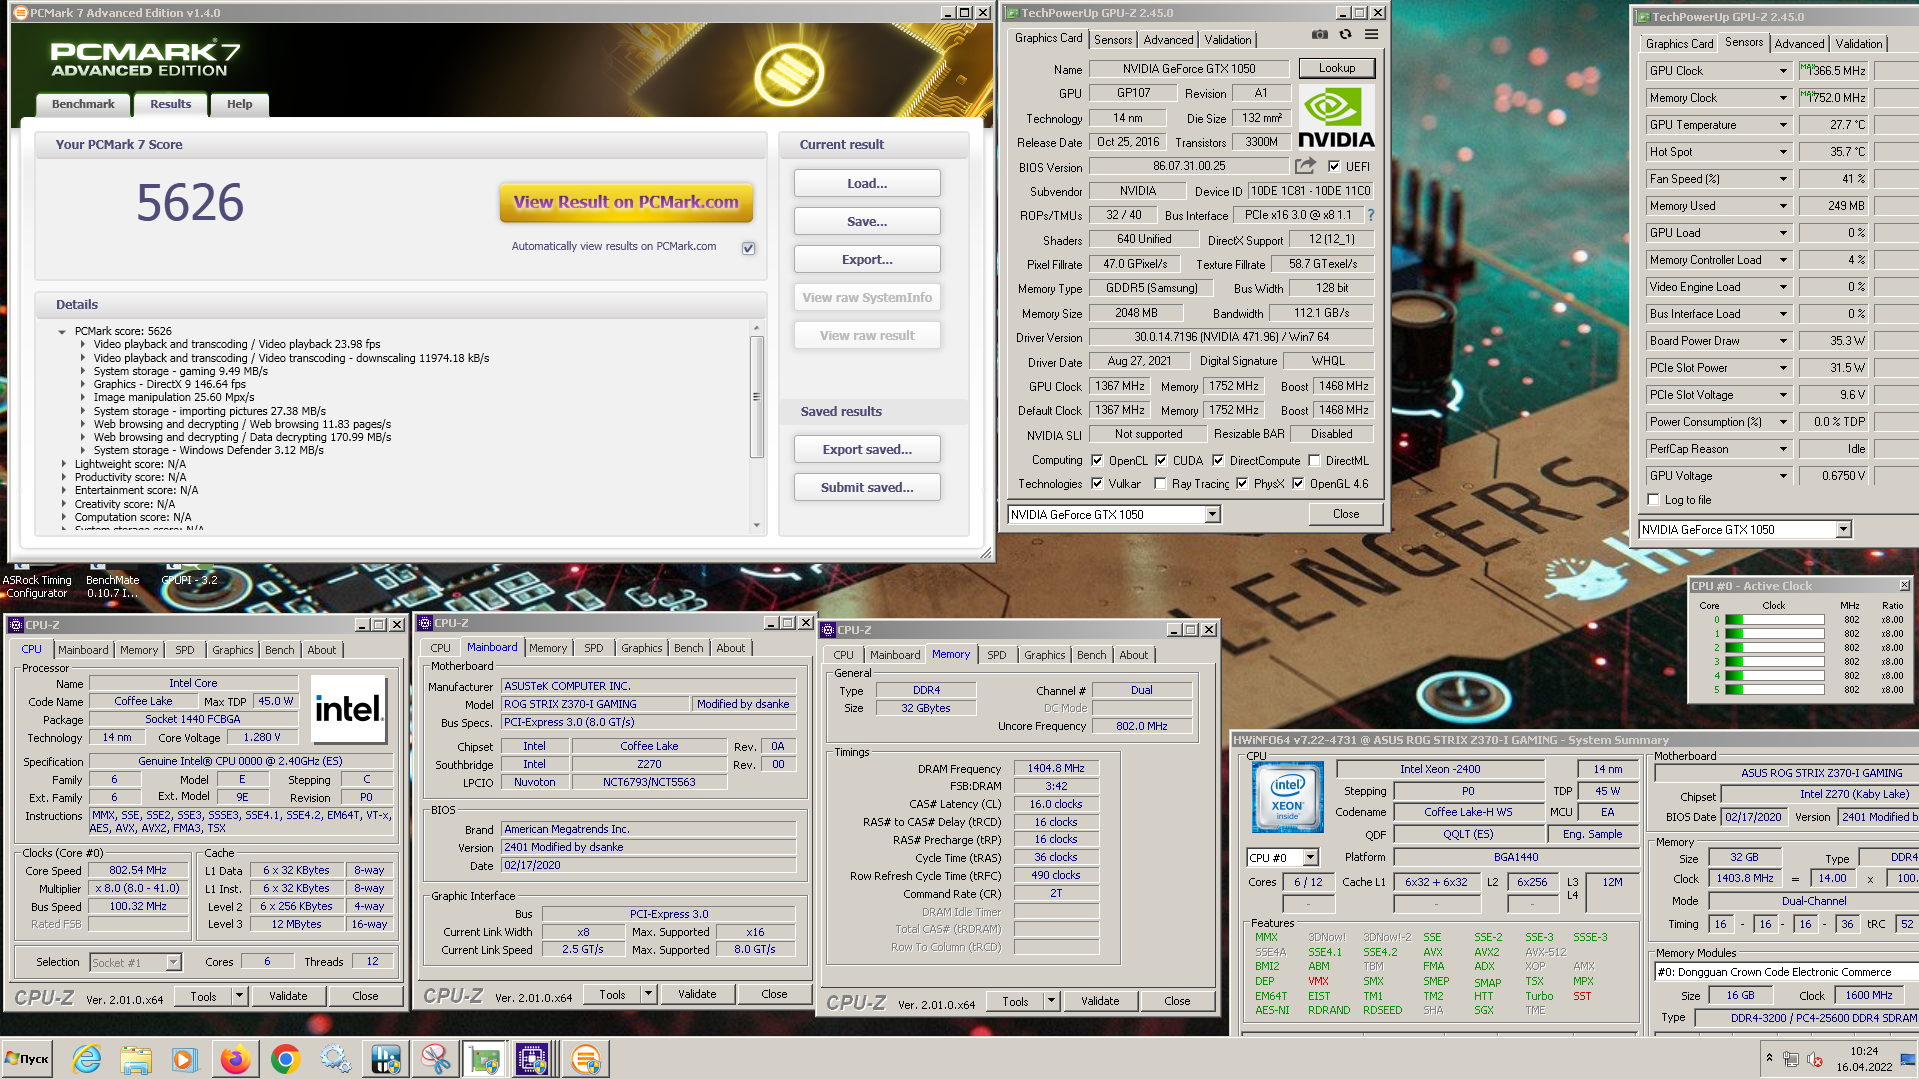This screenshot has width=1919, height=1079.
Task: Click Core 5 active clock bar
Action: click(1775, 690)
